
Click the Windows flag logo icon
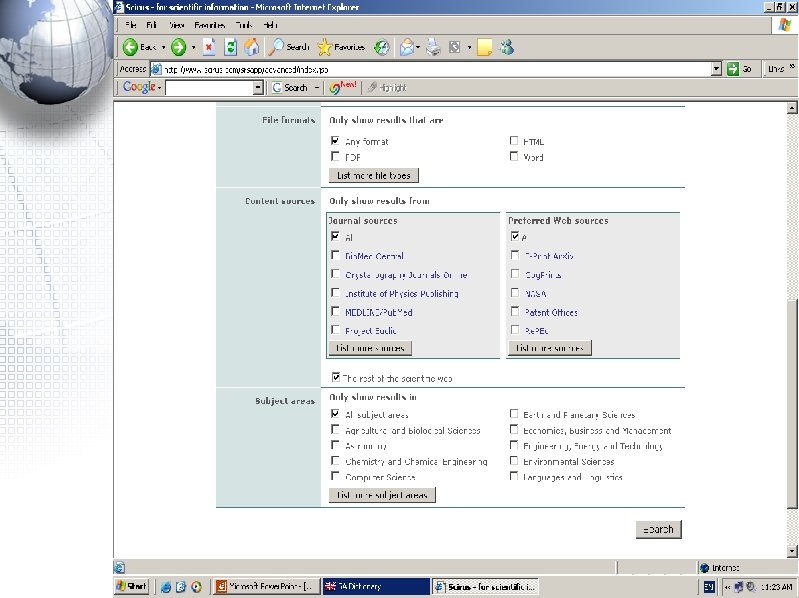point(785,25)
